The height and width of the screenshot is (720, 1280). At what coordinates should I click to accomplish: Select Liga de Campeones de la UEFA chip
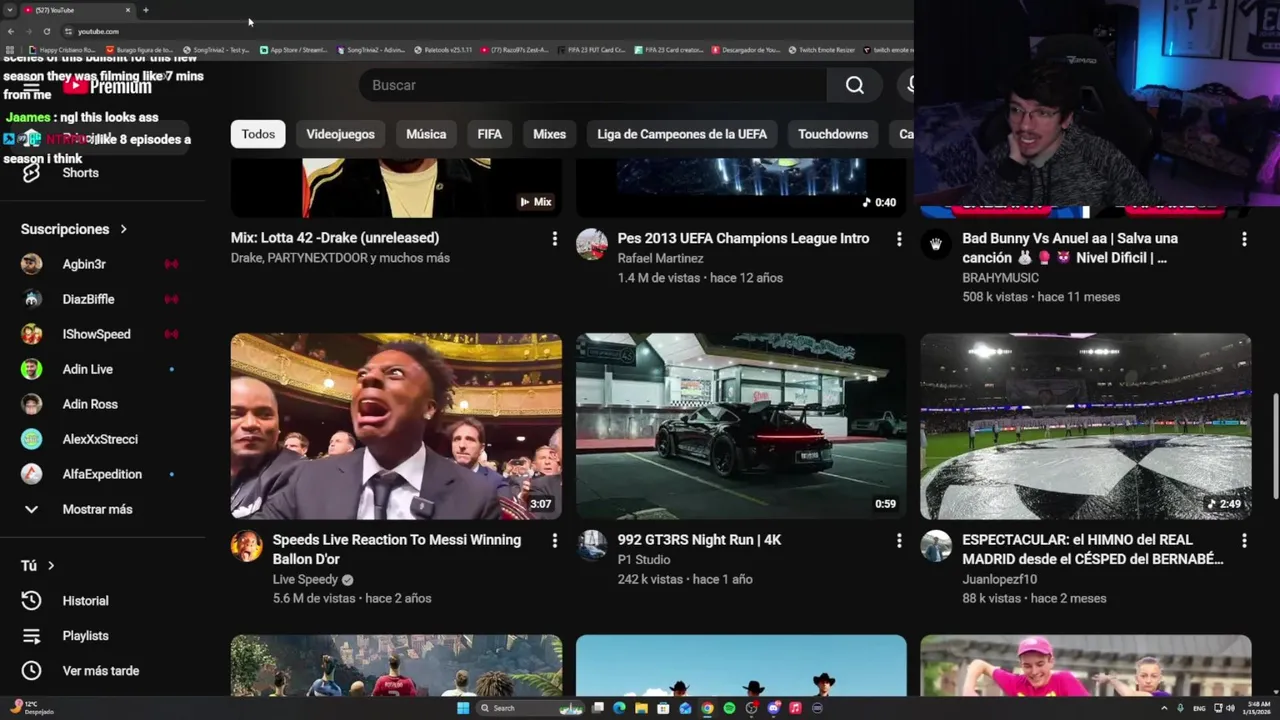point(682,134)
